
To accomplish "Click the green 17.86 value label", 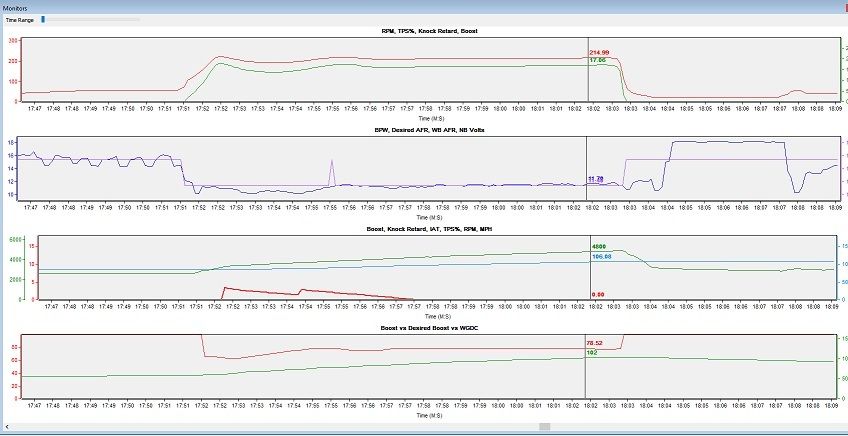I will 597,61.
